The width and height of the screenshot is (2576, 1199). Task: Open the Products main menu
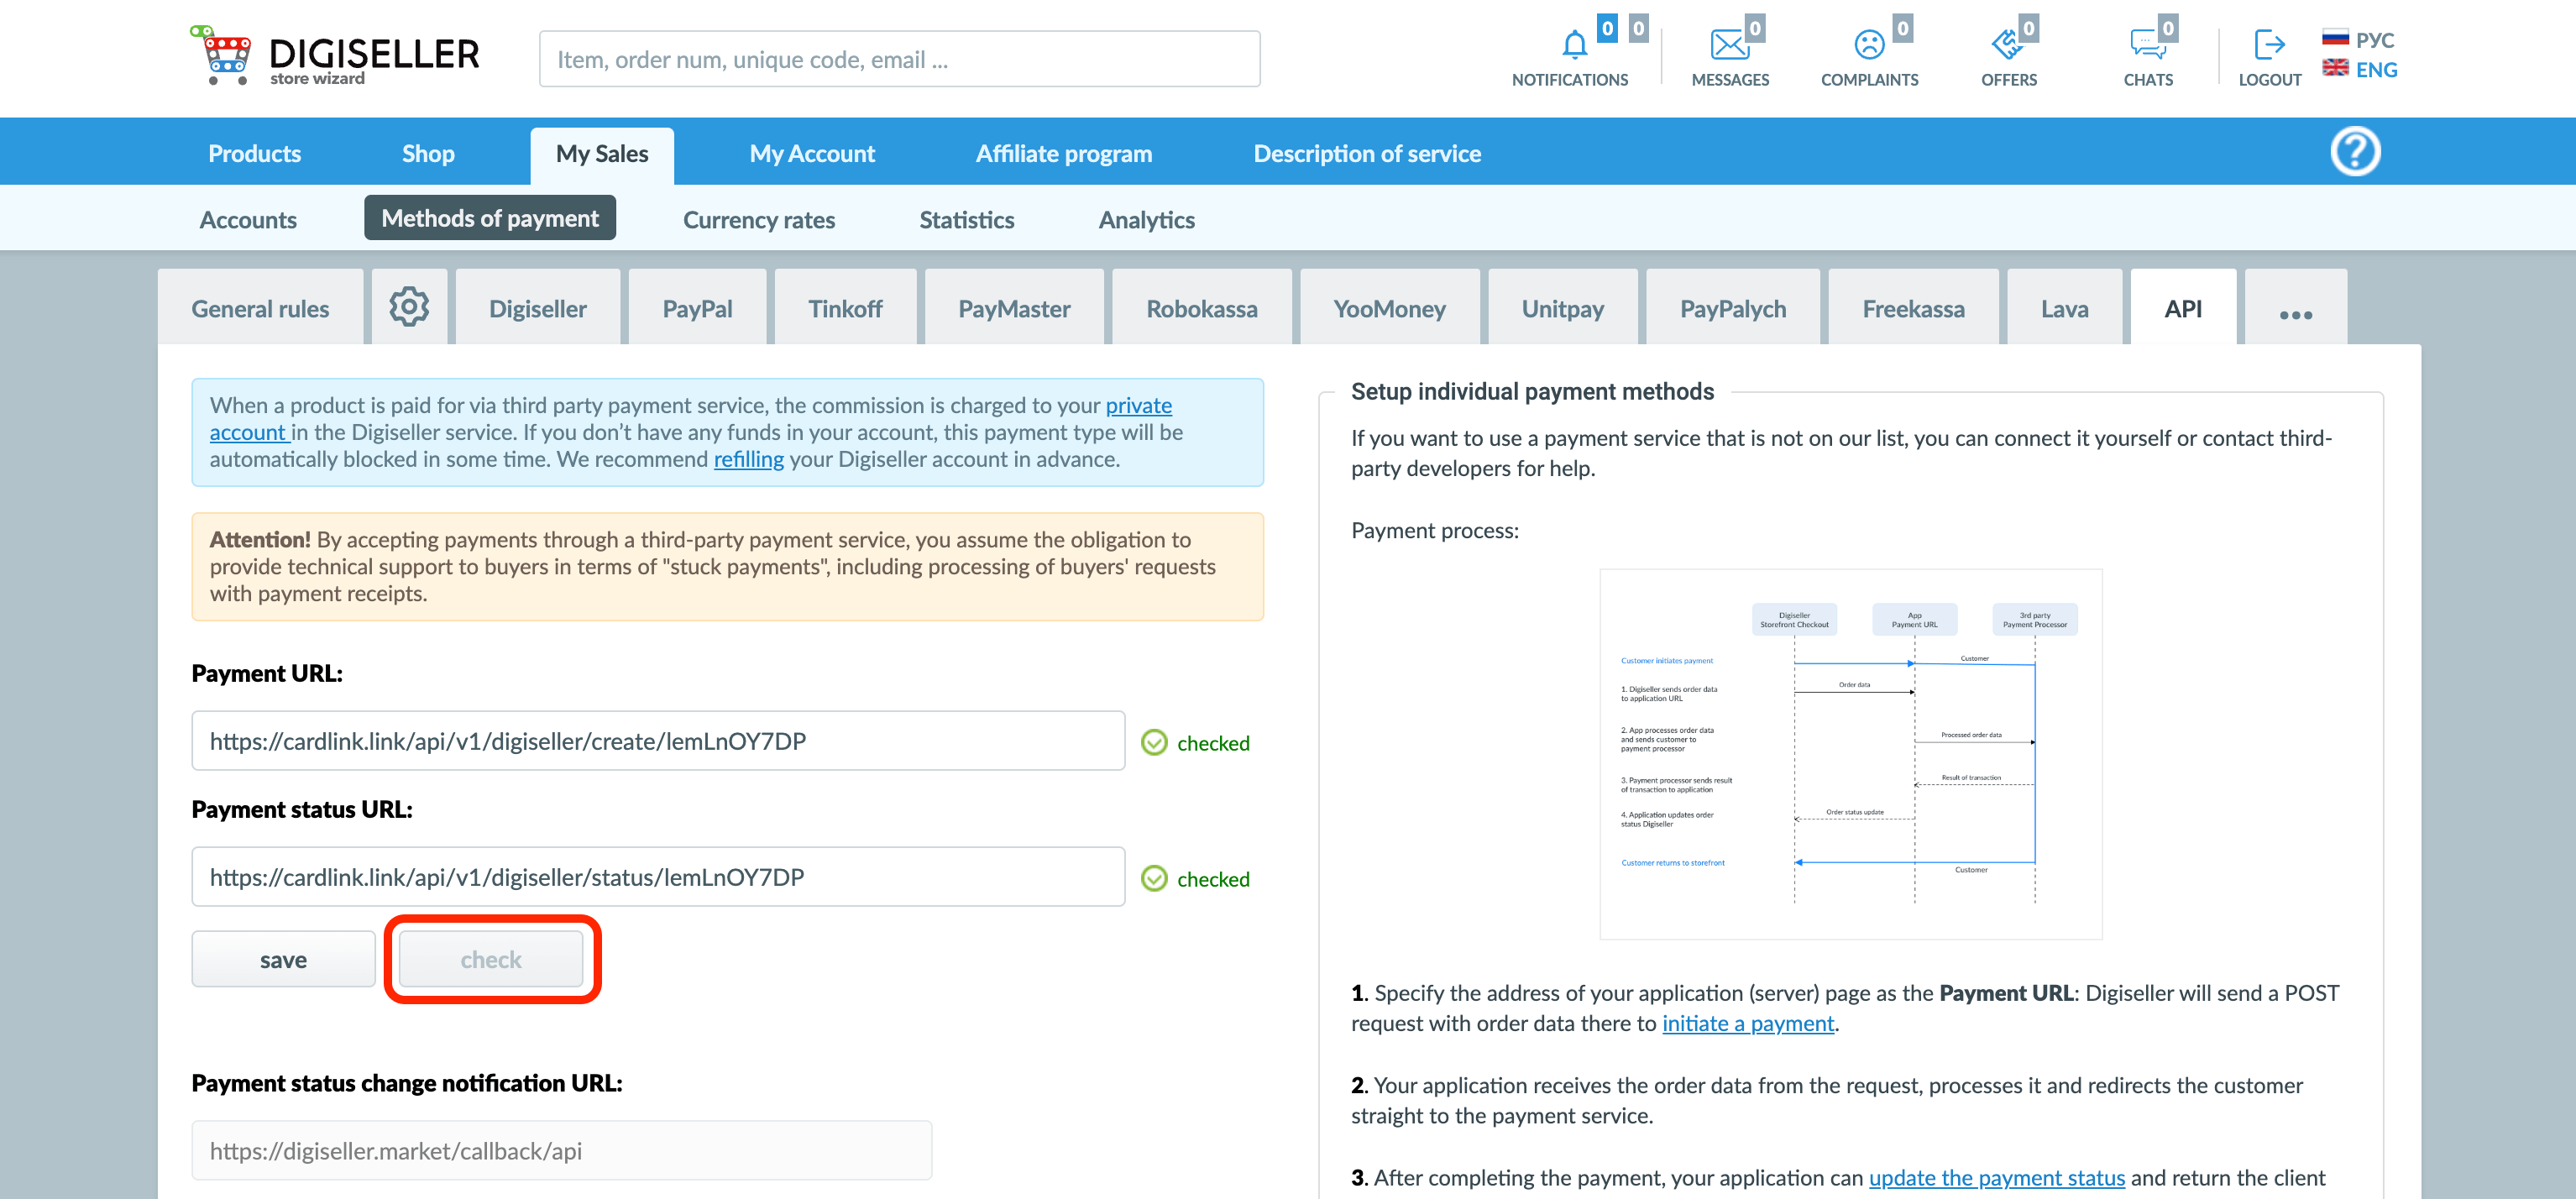254,153
